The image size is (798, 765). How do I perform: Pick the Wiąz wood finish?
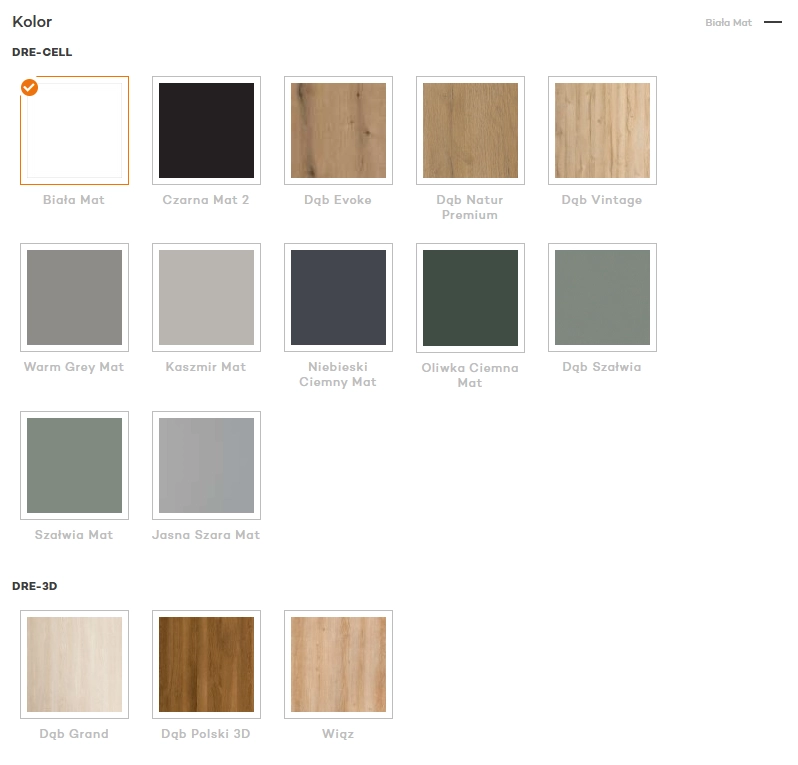point(338,664)
